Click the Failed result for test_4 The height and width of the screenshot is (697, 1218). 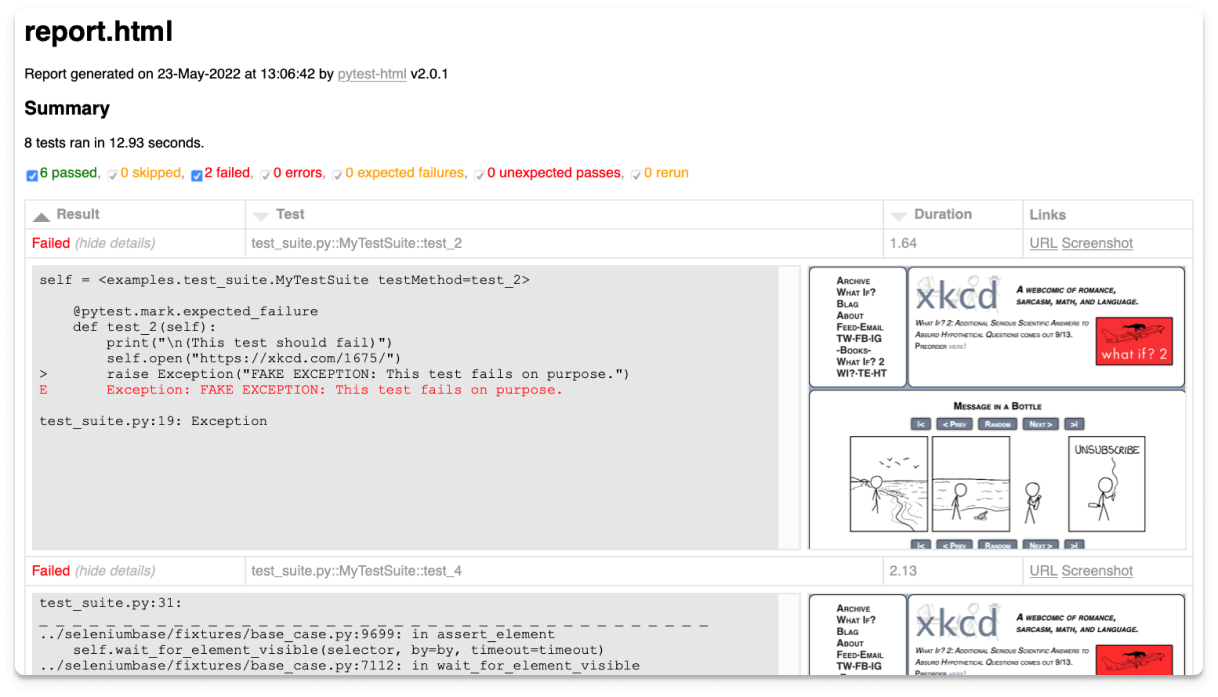pyautogui.click(x=51, y=571)
